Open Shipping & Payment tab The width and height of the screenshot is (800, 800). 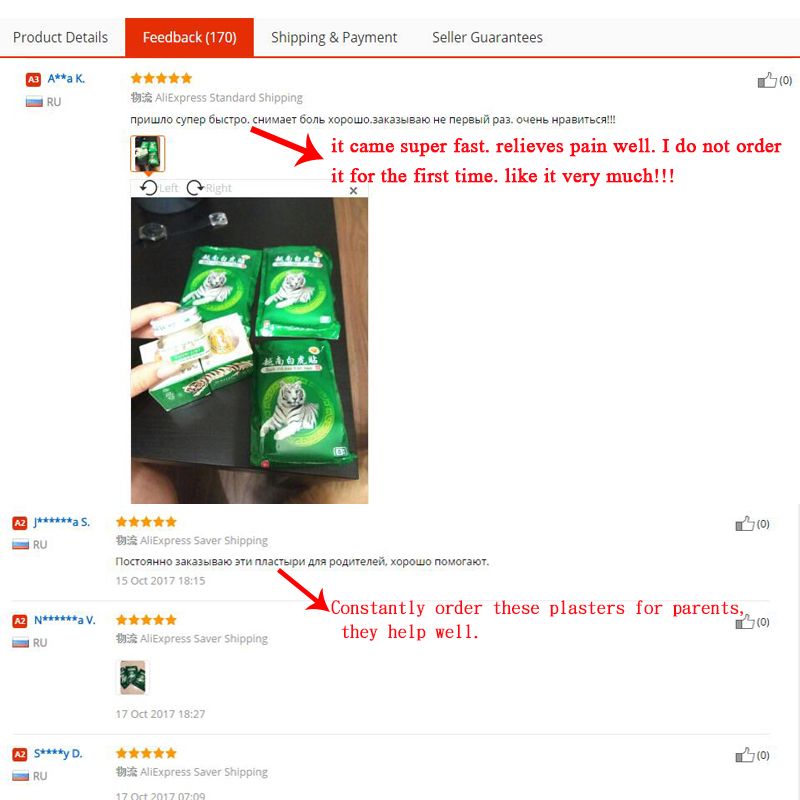point(334,37)
